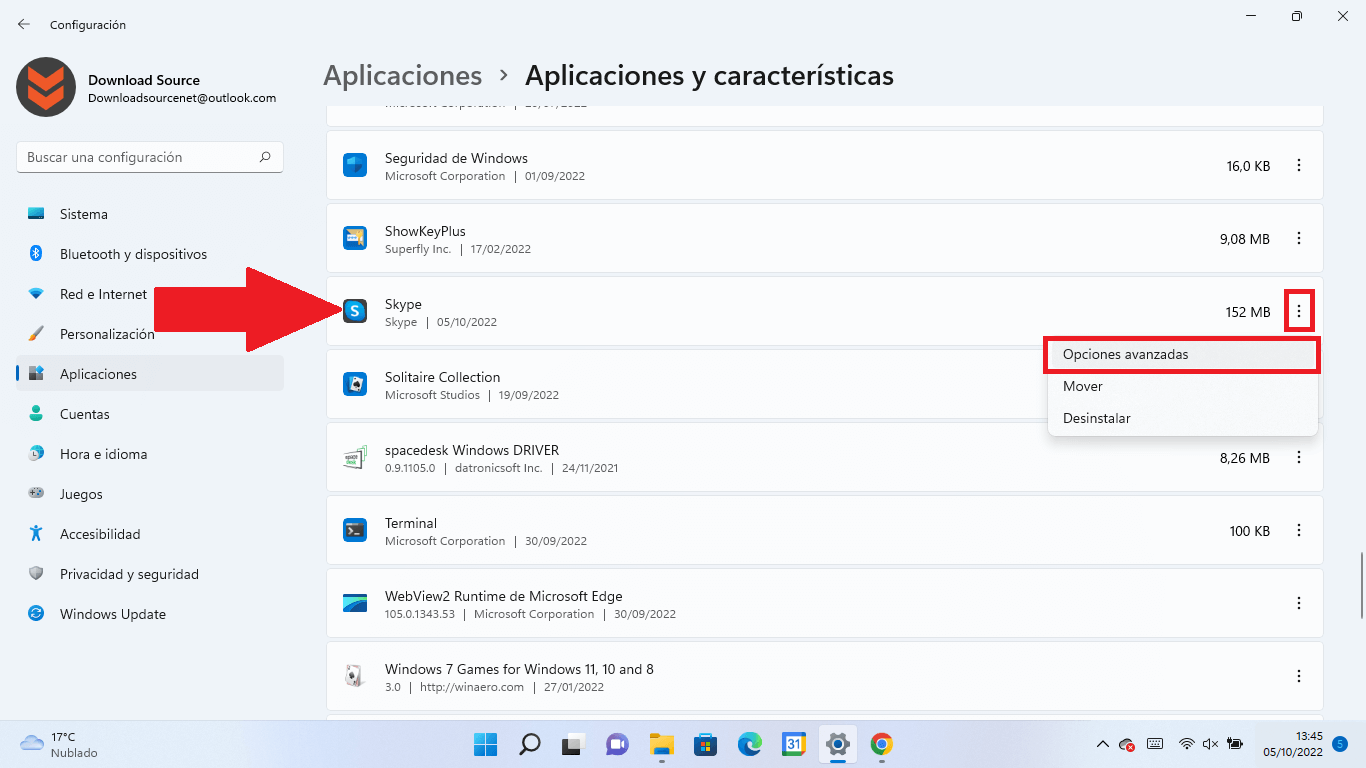Screen dimensions: 1366x768
Task: Open more options for WebView2 Runtime
Action: tap(1299, 604)
